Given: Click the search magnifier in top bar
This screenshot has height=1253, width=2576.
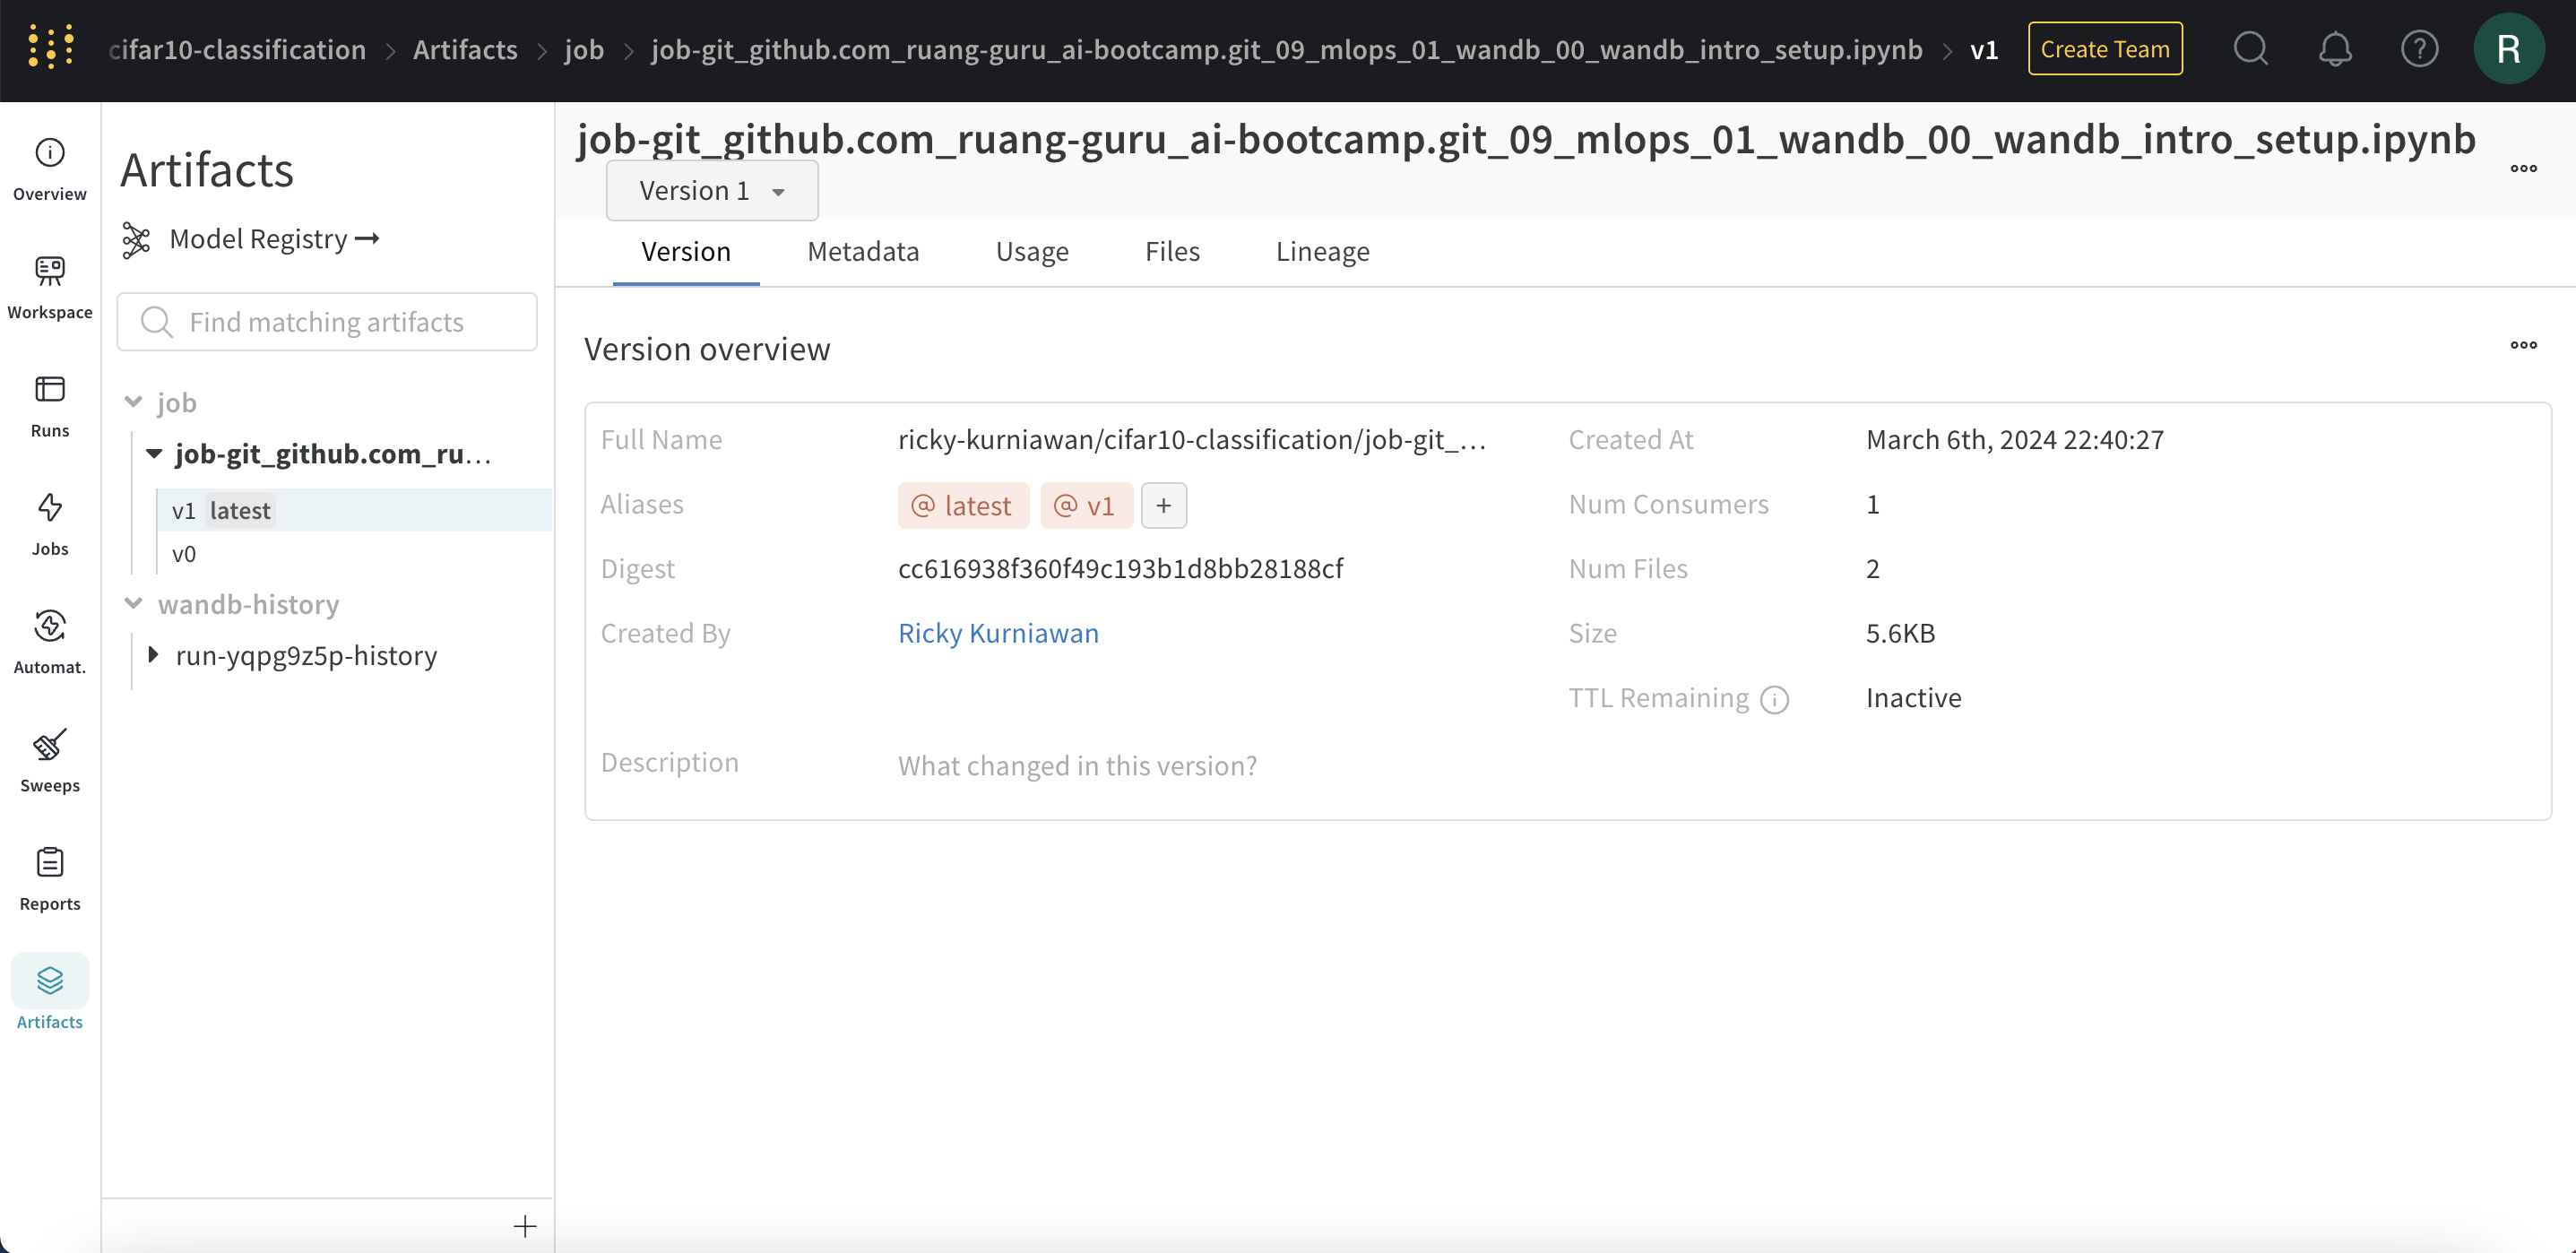Looking at the screenshot, I should pyautogui.click(x=2251, y=48).
